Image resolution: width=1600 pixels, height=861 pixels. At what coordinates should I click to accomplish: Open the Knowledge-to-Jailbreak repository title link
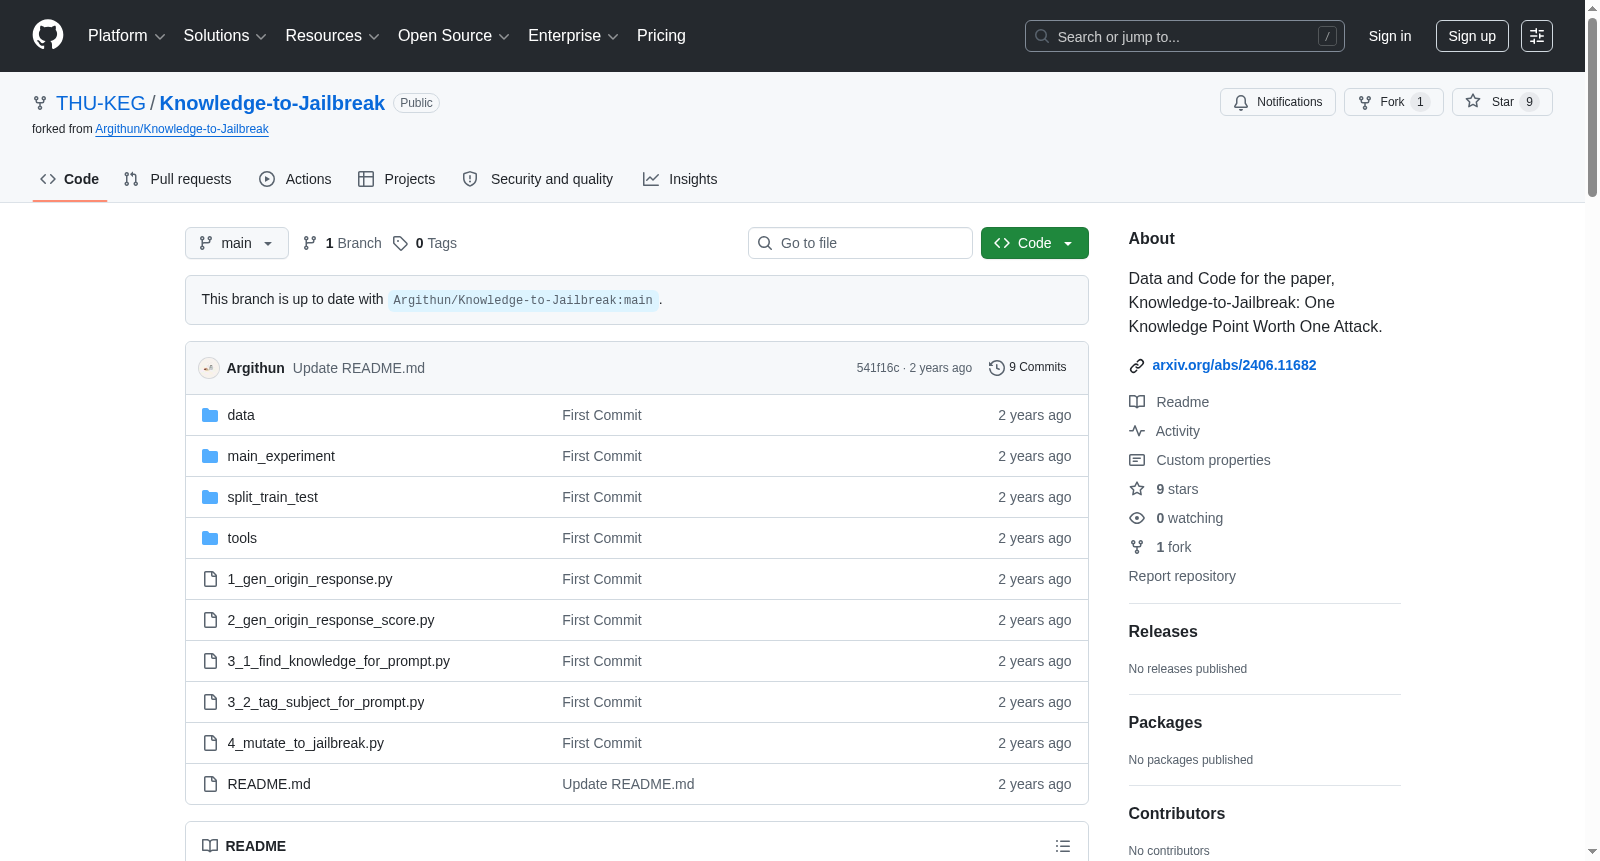[272, 103]
